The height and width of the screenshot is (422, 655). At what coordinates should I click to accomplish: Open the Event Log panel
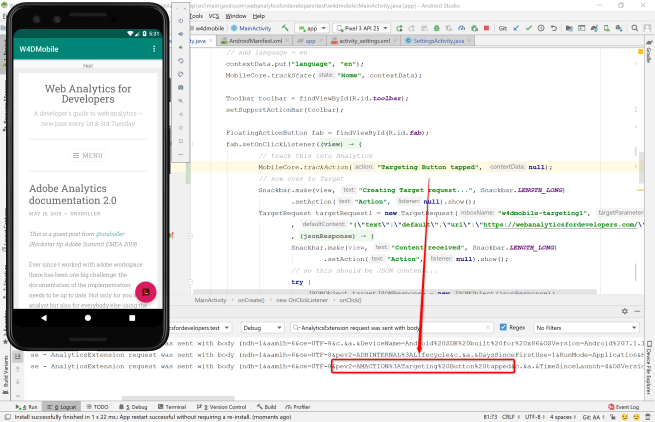[625, 407]
